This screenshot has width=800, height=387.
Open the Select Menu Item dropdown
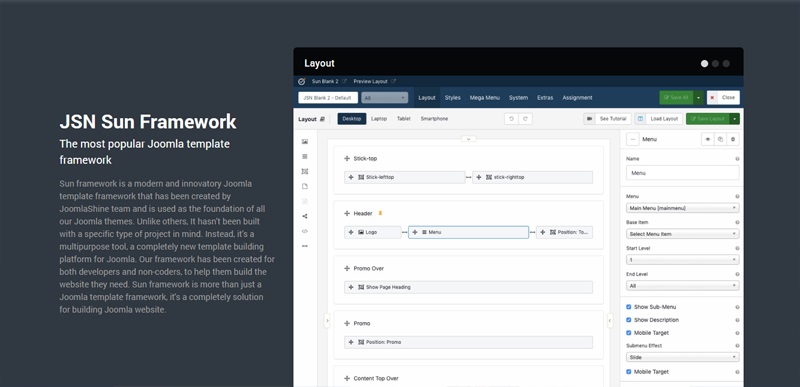click(683, 234)
